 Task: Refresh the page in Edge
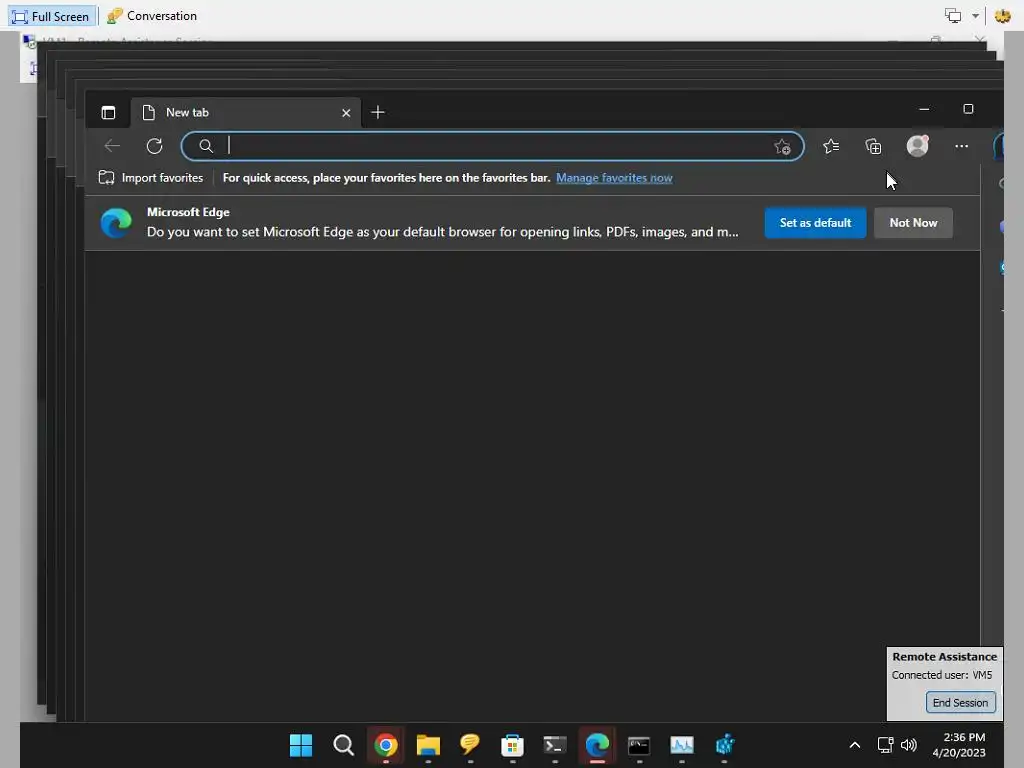pos(154,146)
